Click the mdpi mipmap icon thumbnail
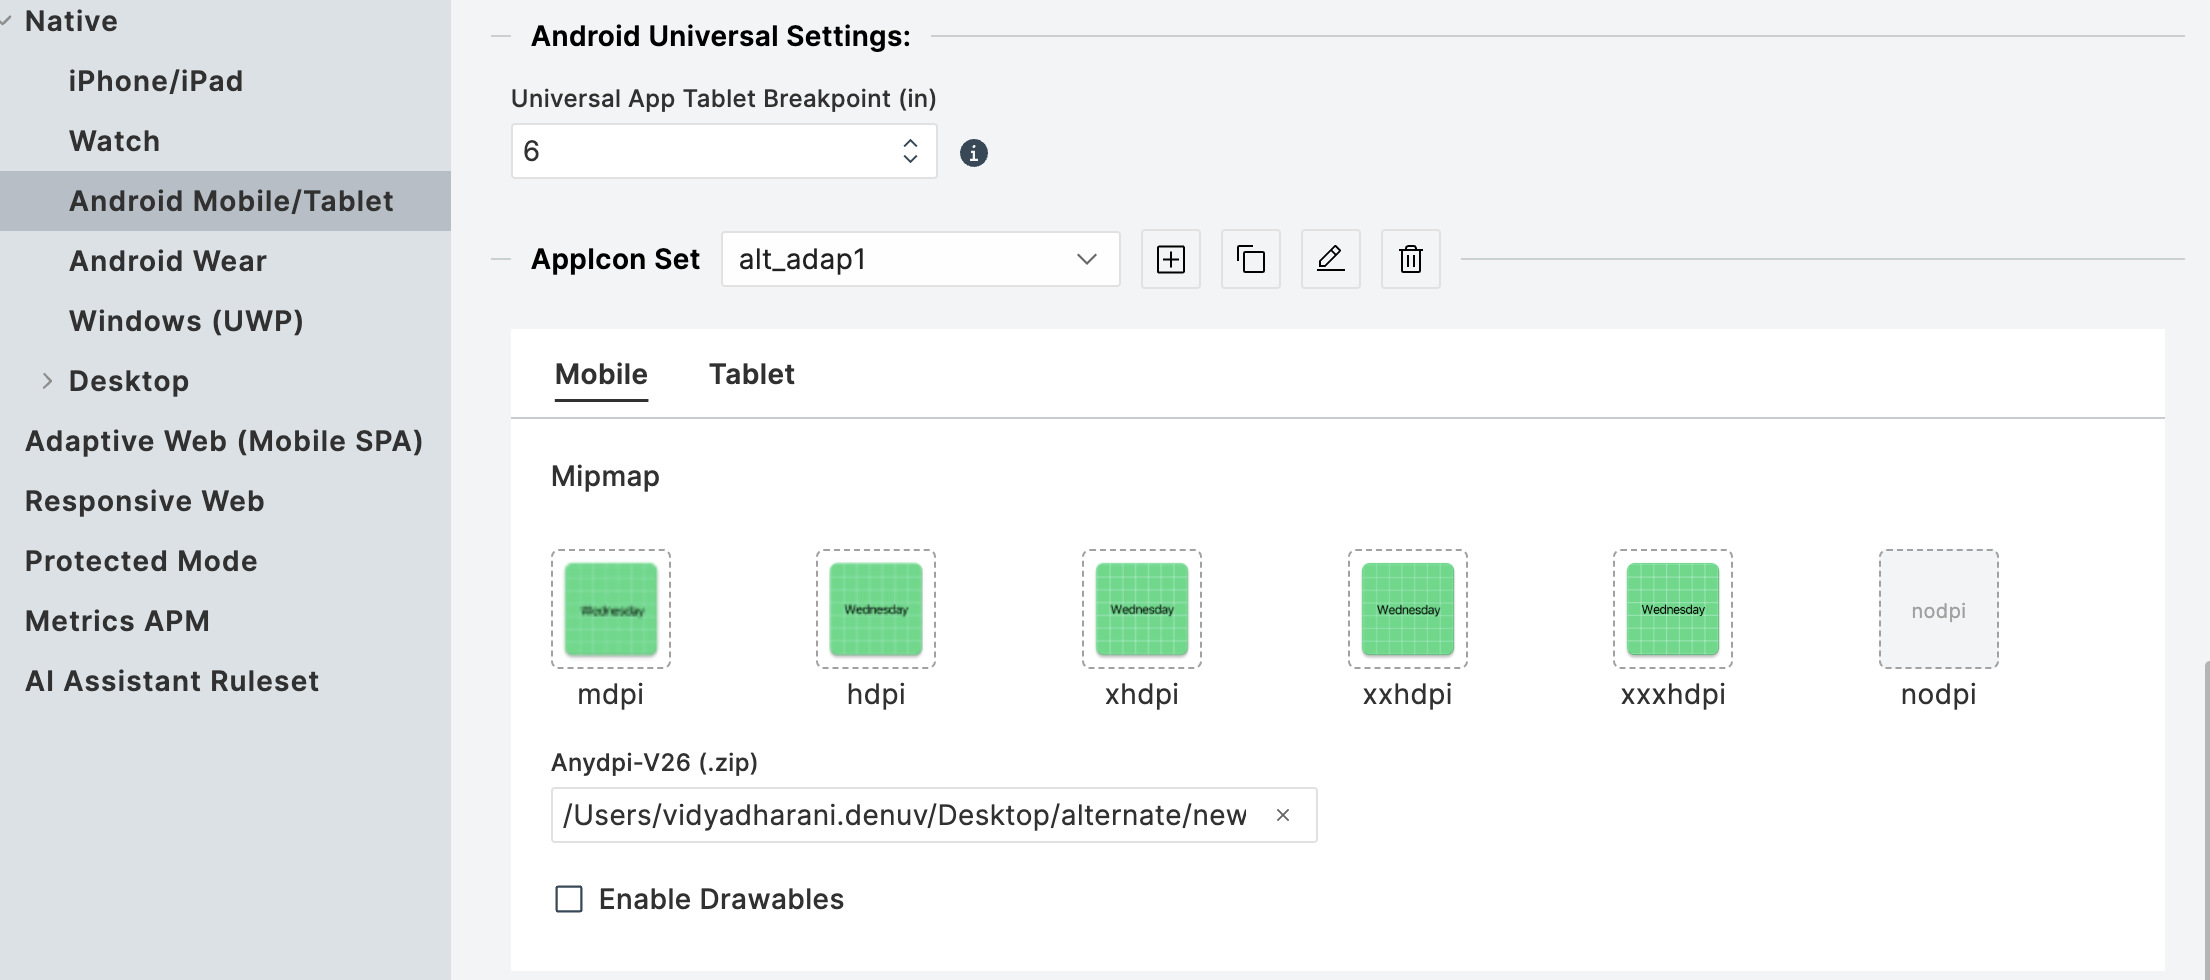 coord(611,609)
